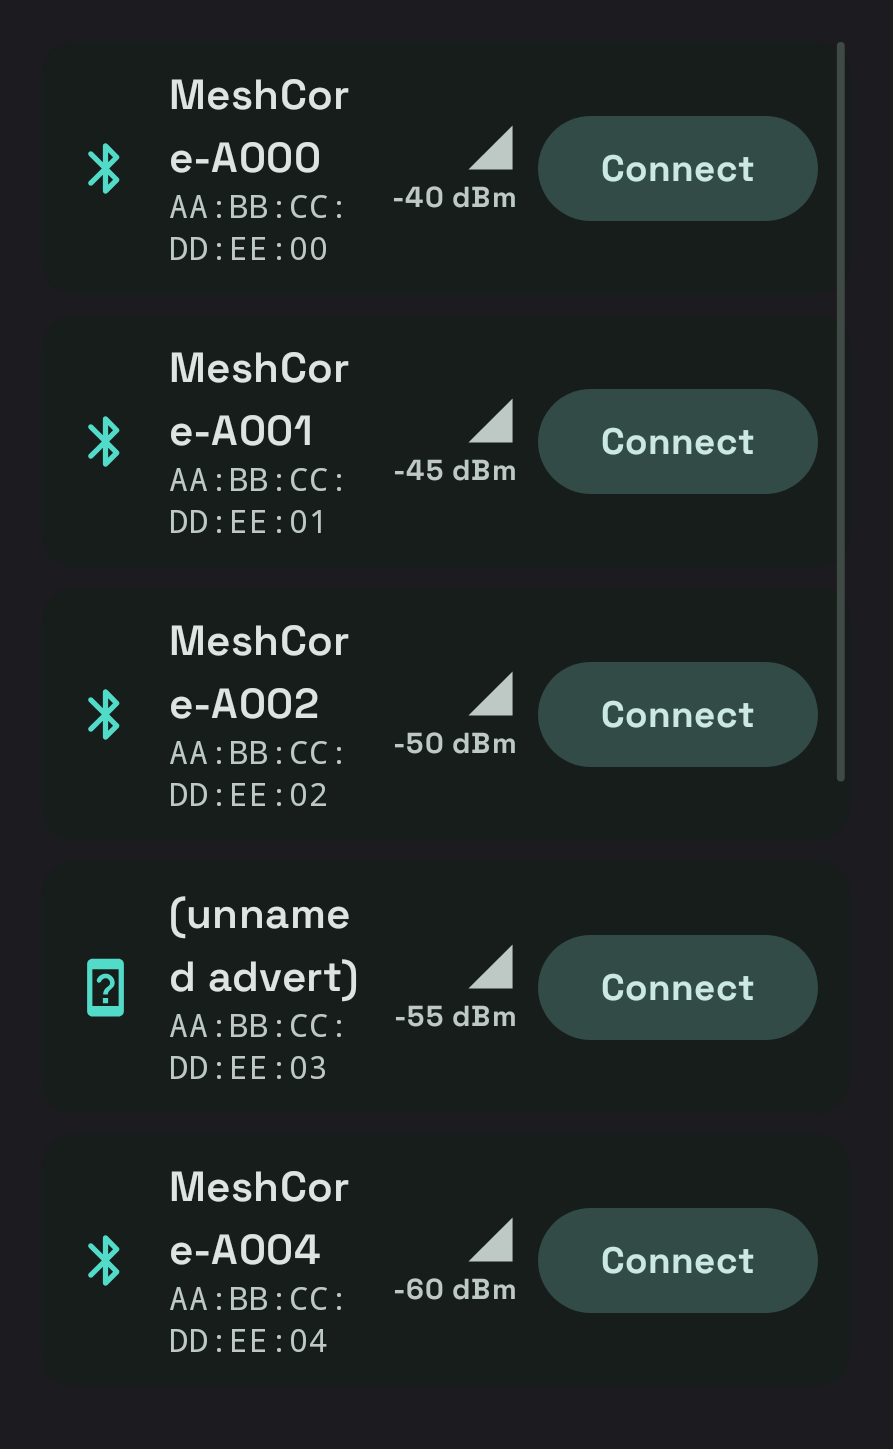Connect to MeshCore-A000 device
The image size is (893, 1449).
click(678, 168)
